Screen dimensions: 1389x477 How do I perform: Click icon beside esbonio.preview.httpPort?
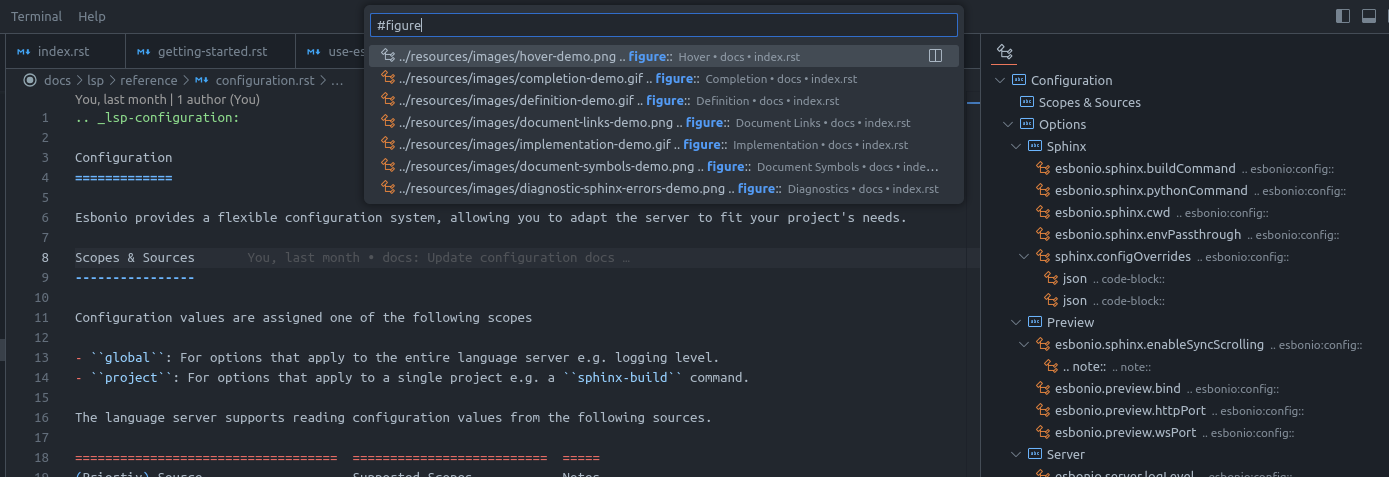tap(1044, 410)
